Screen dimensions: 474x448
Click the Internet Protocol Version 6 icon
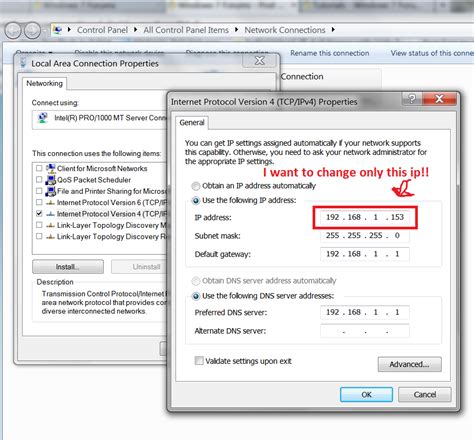[51, 203]
